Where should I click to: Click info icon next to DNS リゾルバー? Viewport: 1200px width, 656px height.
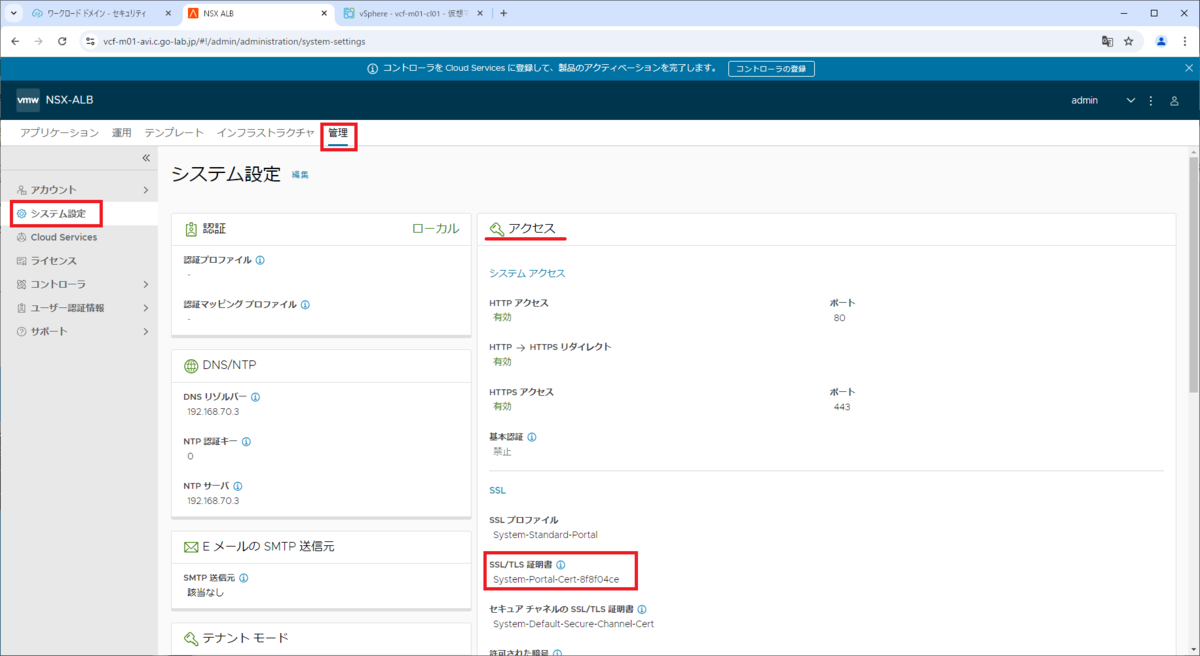coord(255,397)
